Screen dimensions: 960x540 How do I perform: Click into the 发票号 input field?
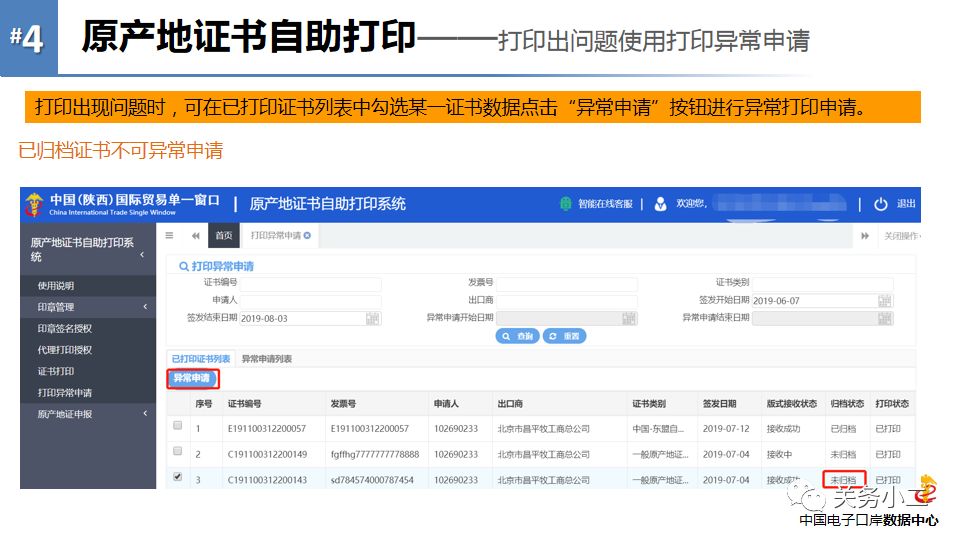[566, 283]
